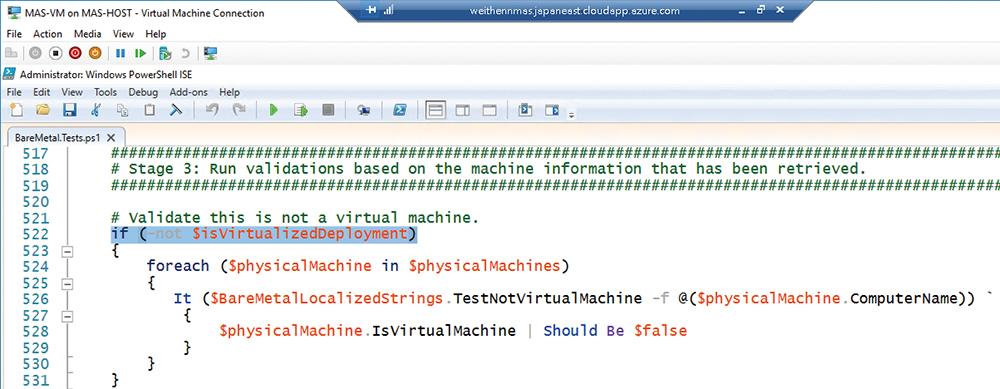Pause the virtual machine from the VM toolbar
The image size is (1000, 389).
click(x=120, y=53)
